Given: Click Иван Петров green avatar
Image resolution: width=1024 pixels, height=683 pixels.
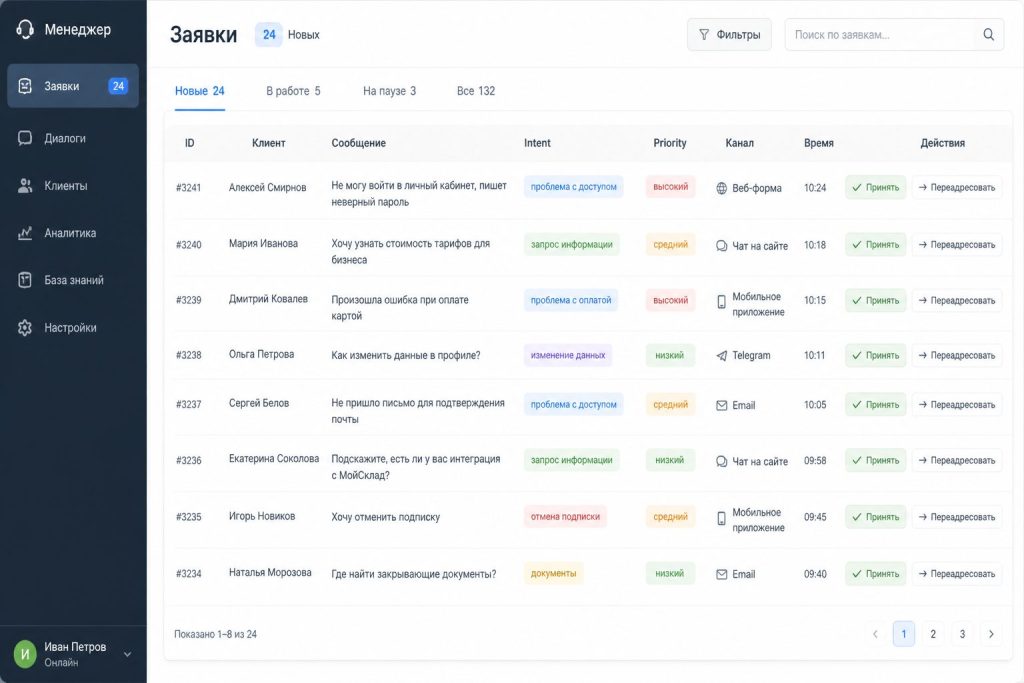Looking at the screenshot, I should tap(25, 654).
